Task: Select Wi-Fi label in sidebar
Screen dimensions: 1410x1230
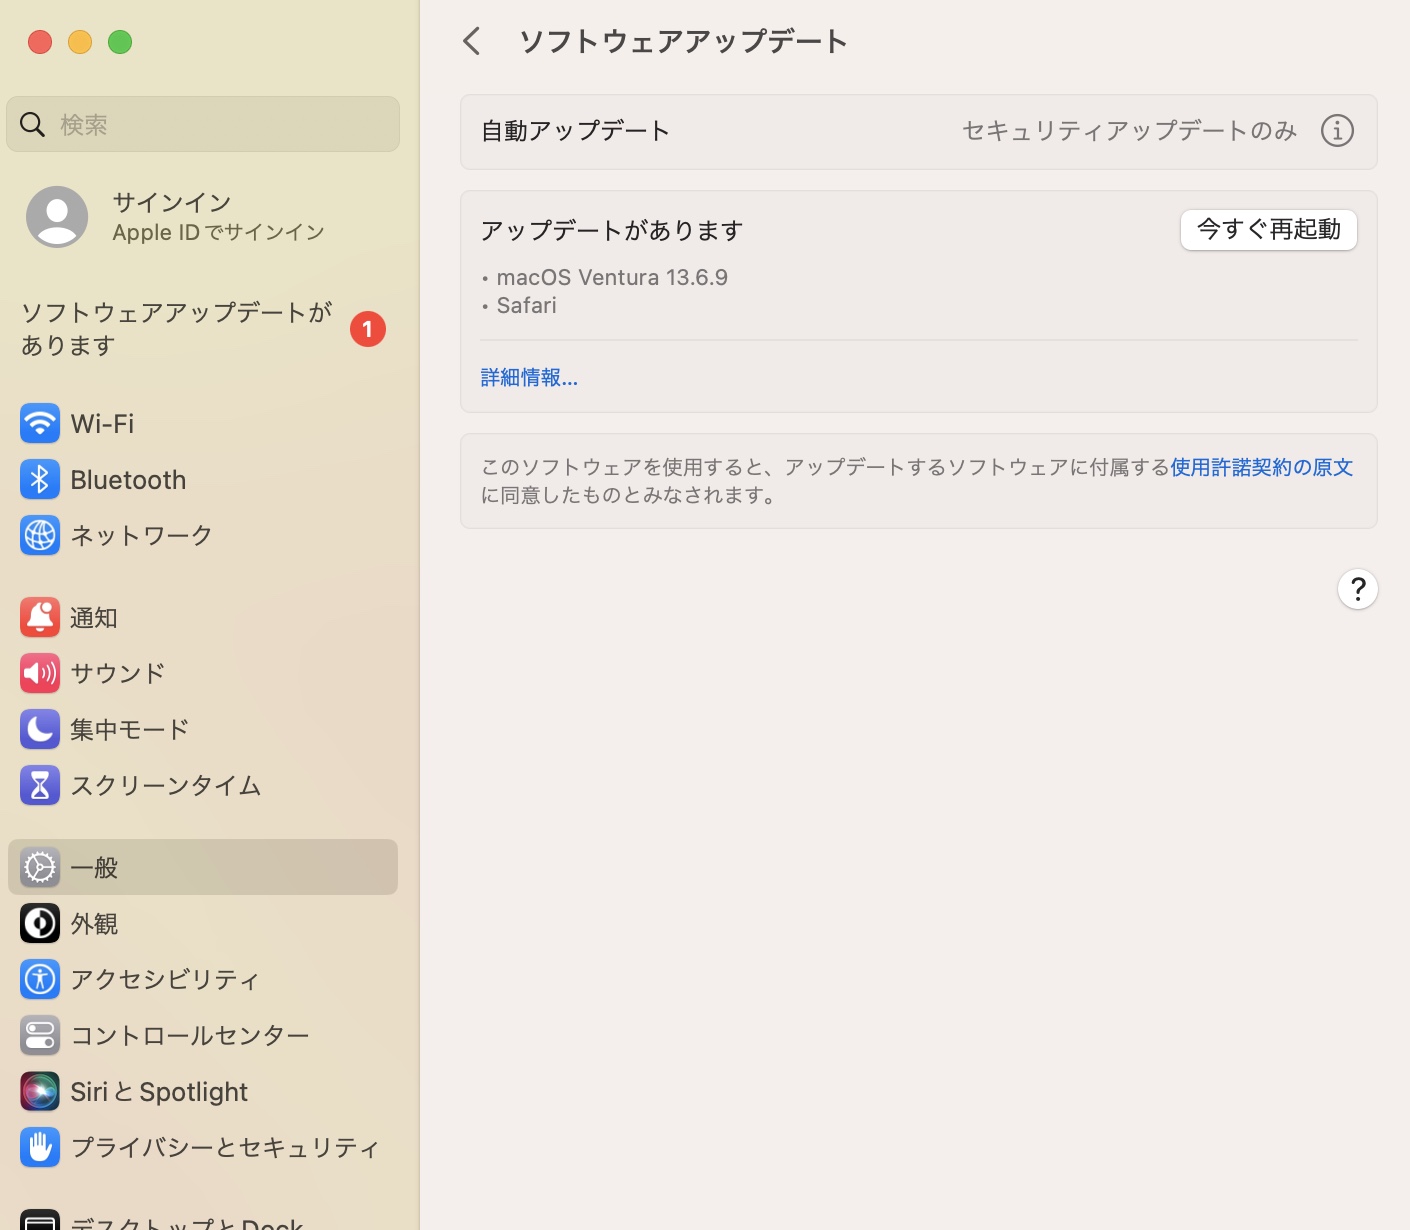Action: [102, 424]
